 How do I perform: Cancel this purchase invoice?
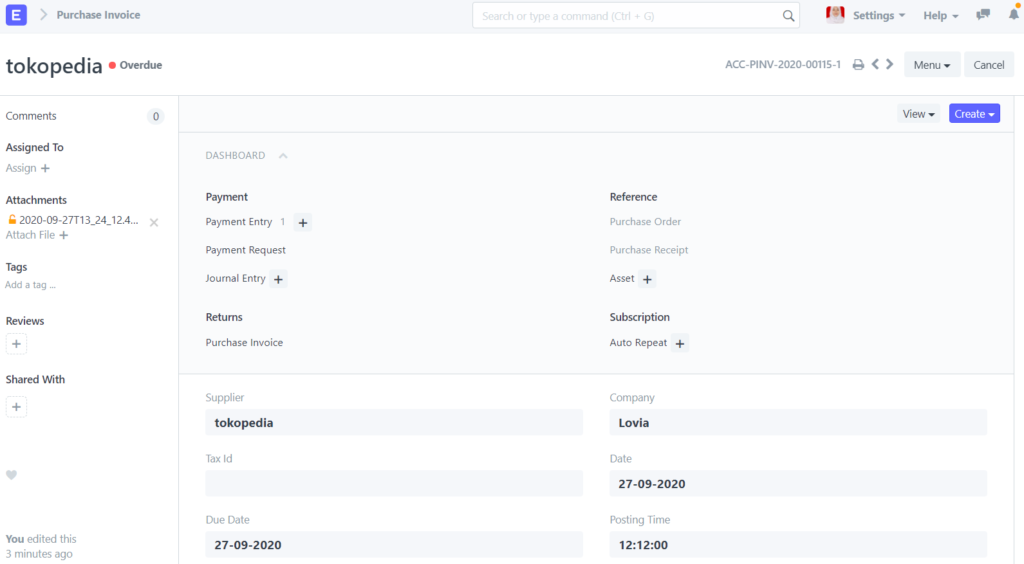[989, 65]
